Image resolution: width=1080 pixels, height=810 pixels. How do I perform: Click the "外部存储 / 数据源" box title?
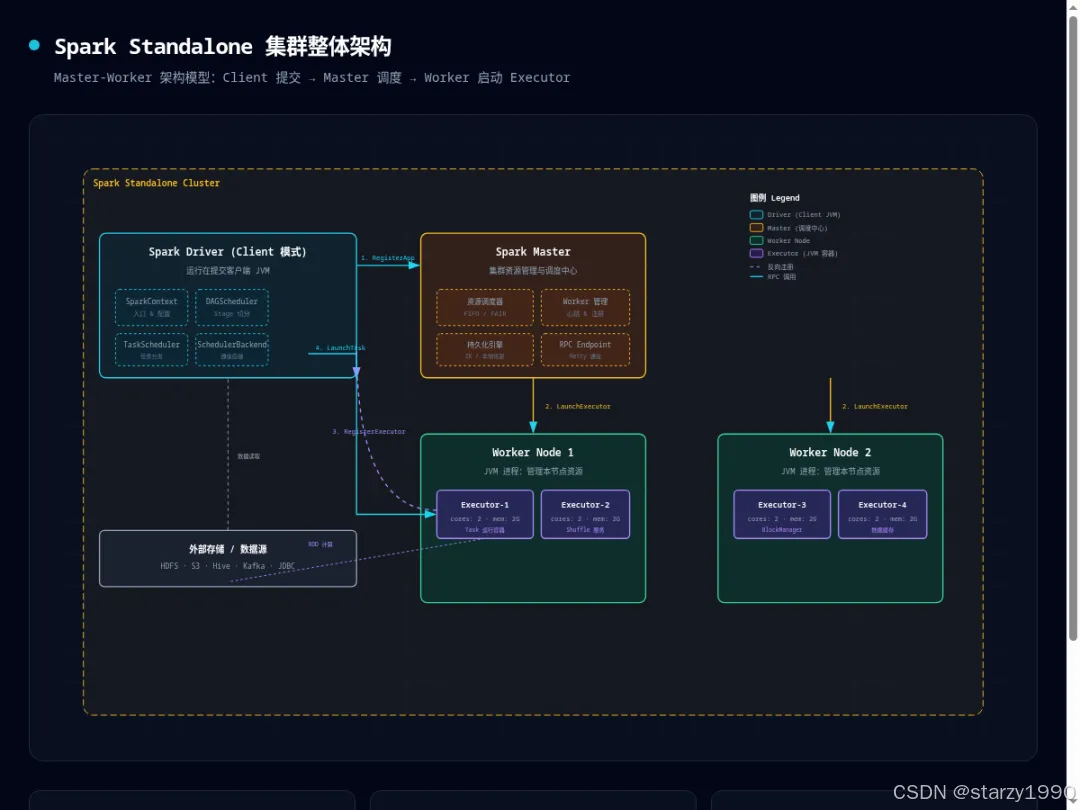coord(228,549)
